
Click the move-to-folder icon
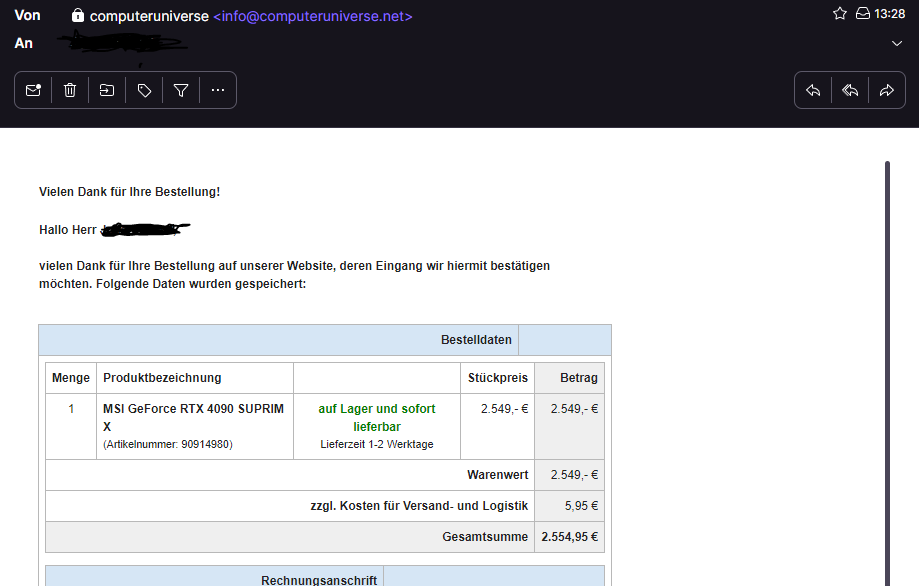(x=107, y=90)
